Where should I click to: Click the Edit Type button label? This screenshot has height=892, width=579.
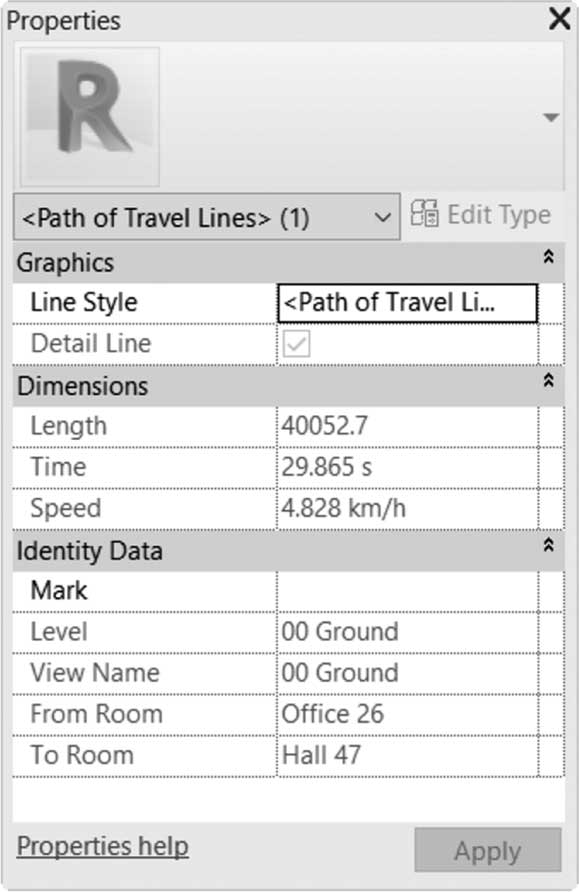(499, 215)
